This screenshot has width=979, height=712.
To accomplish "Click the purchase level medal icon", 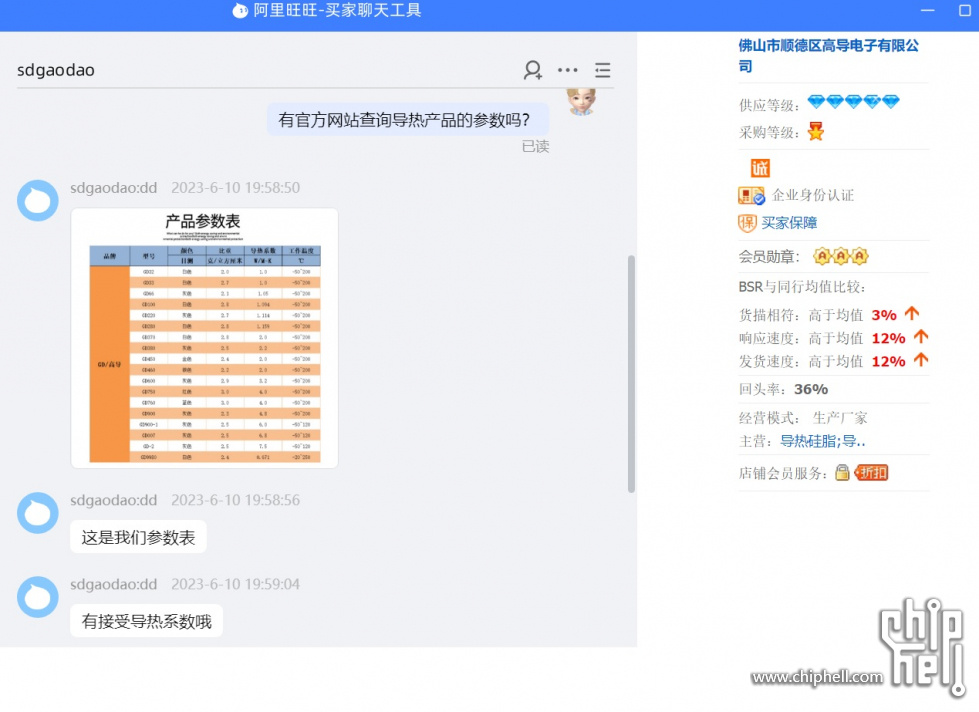I will pyautogui.click(x=815, y=131).
